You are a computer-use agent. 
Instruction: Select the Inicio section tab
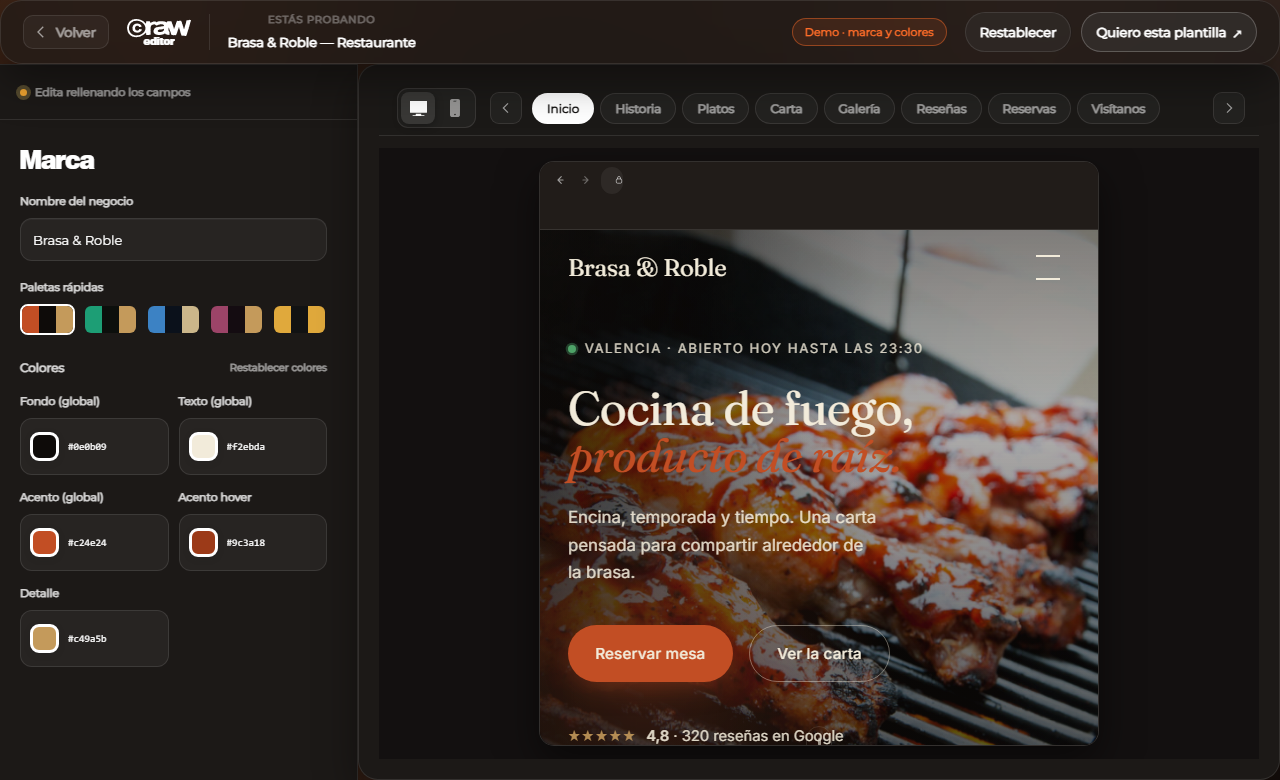click(x=563, y=109)
